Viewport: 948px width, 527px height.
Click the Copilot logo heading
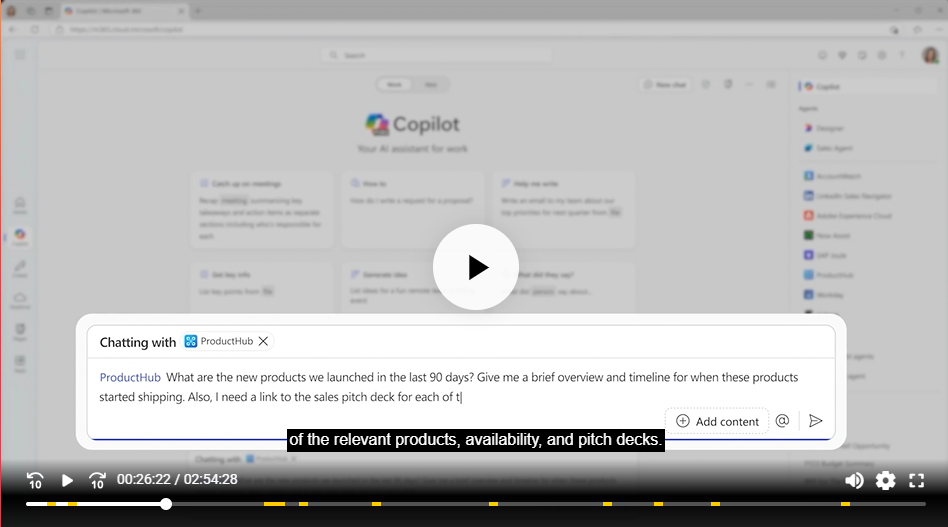[x=412, y=124]
